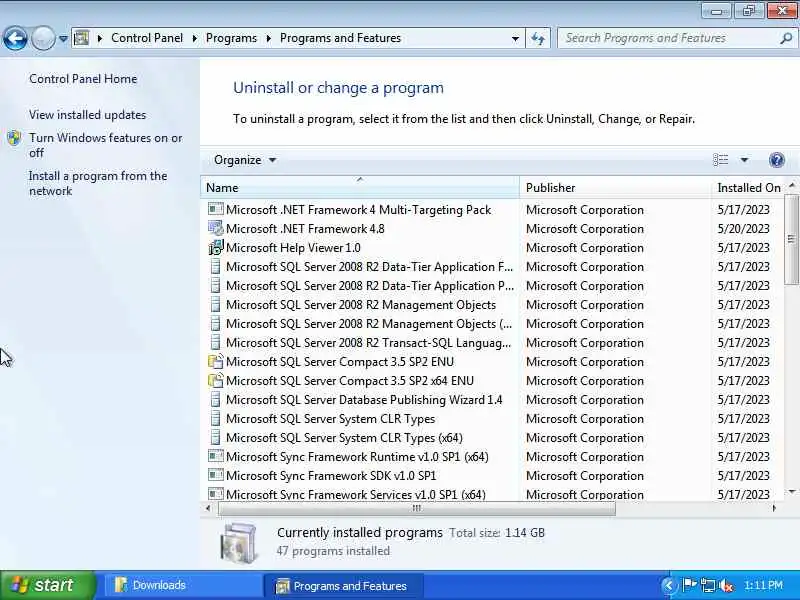This screenshot has height=600, width=800.
Task: Open the Windows start button
Action: [x=47, y=585]
